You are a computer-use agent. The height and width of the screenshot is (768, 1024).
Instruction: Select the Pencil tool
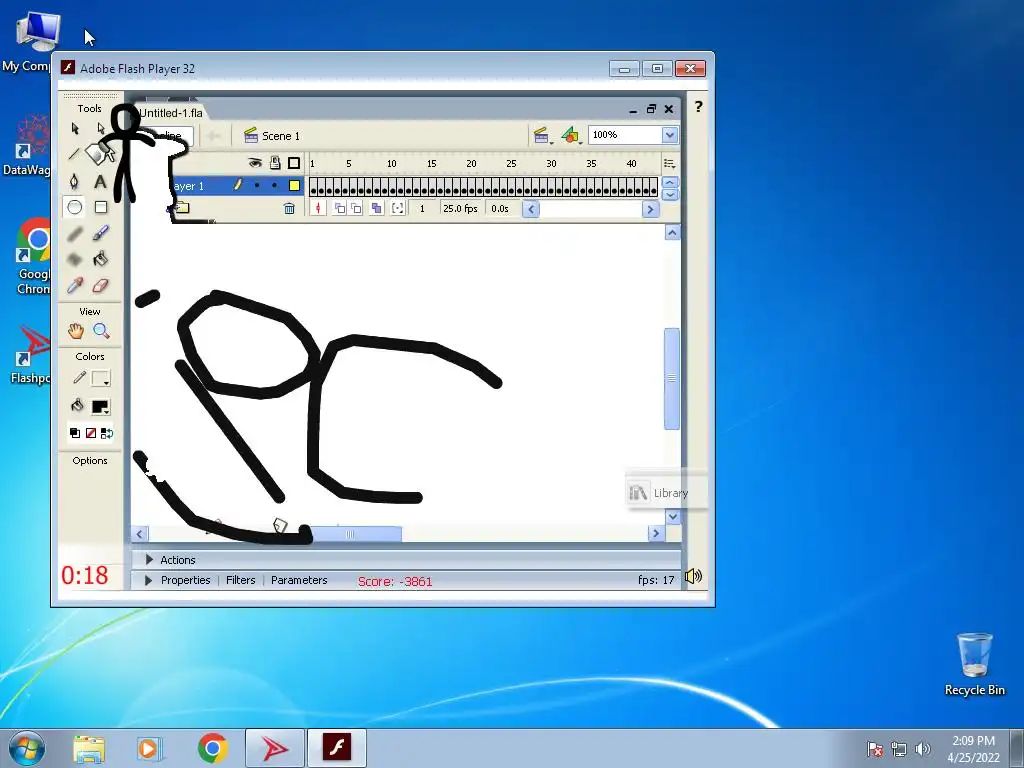pyautogui.click(x=75, y=233)
